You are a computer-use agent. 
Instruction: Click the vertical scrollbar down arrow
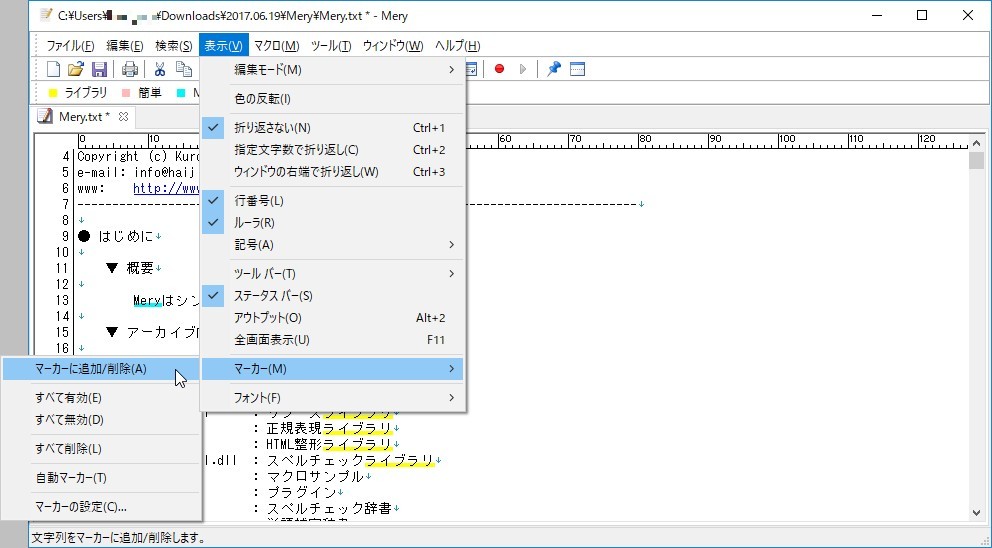(x=976, y=513)
